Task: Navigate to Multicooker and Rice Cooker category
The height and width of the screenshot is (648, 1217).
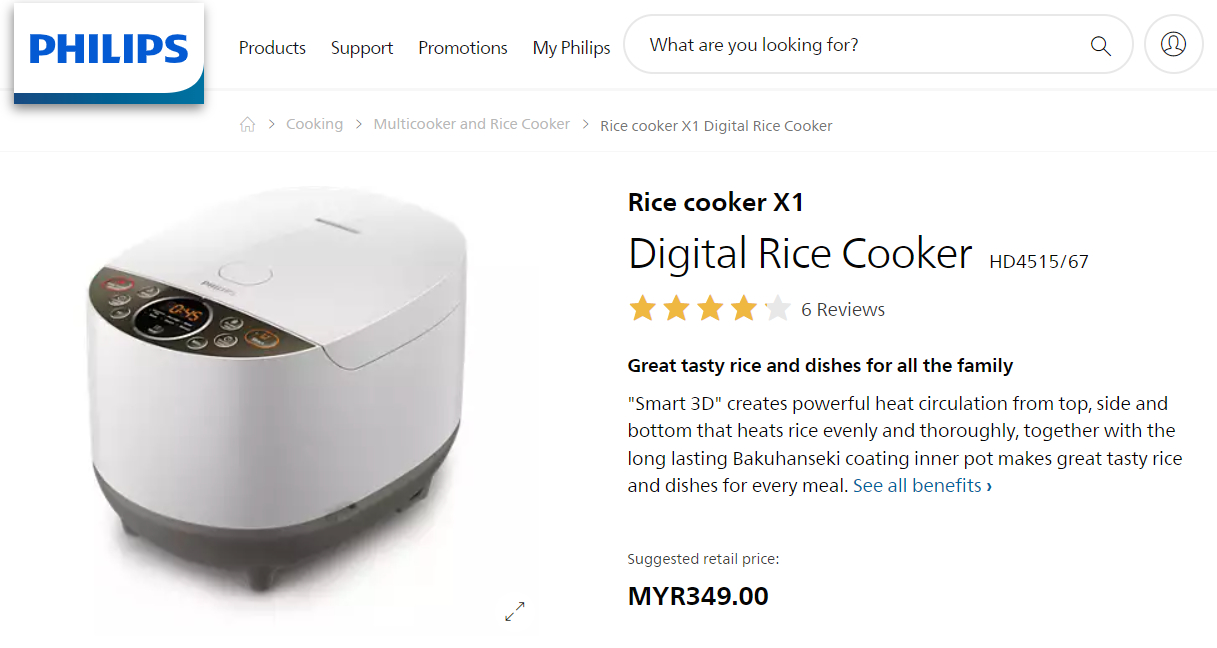Action: 471,123
